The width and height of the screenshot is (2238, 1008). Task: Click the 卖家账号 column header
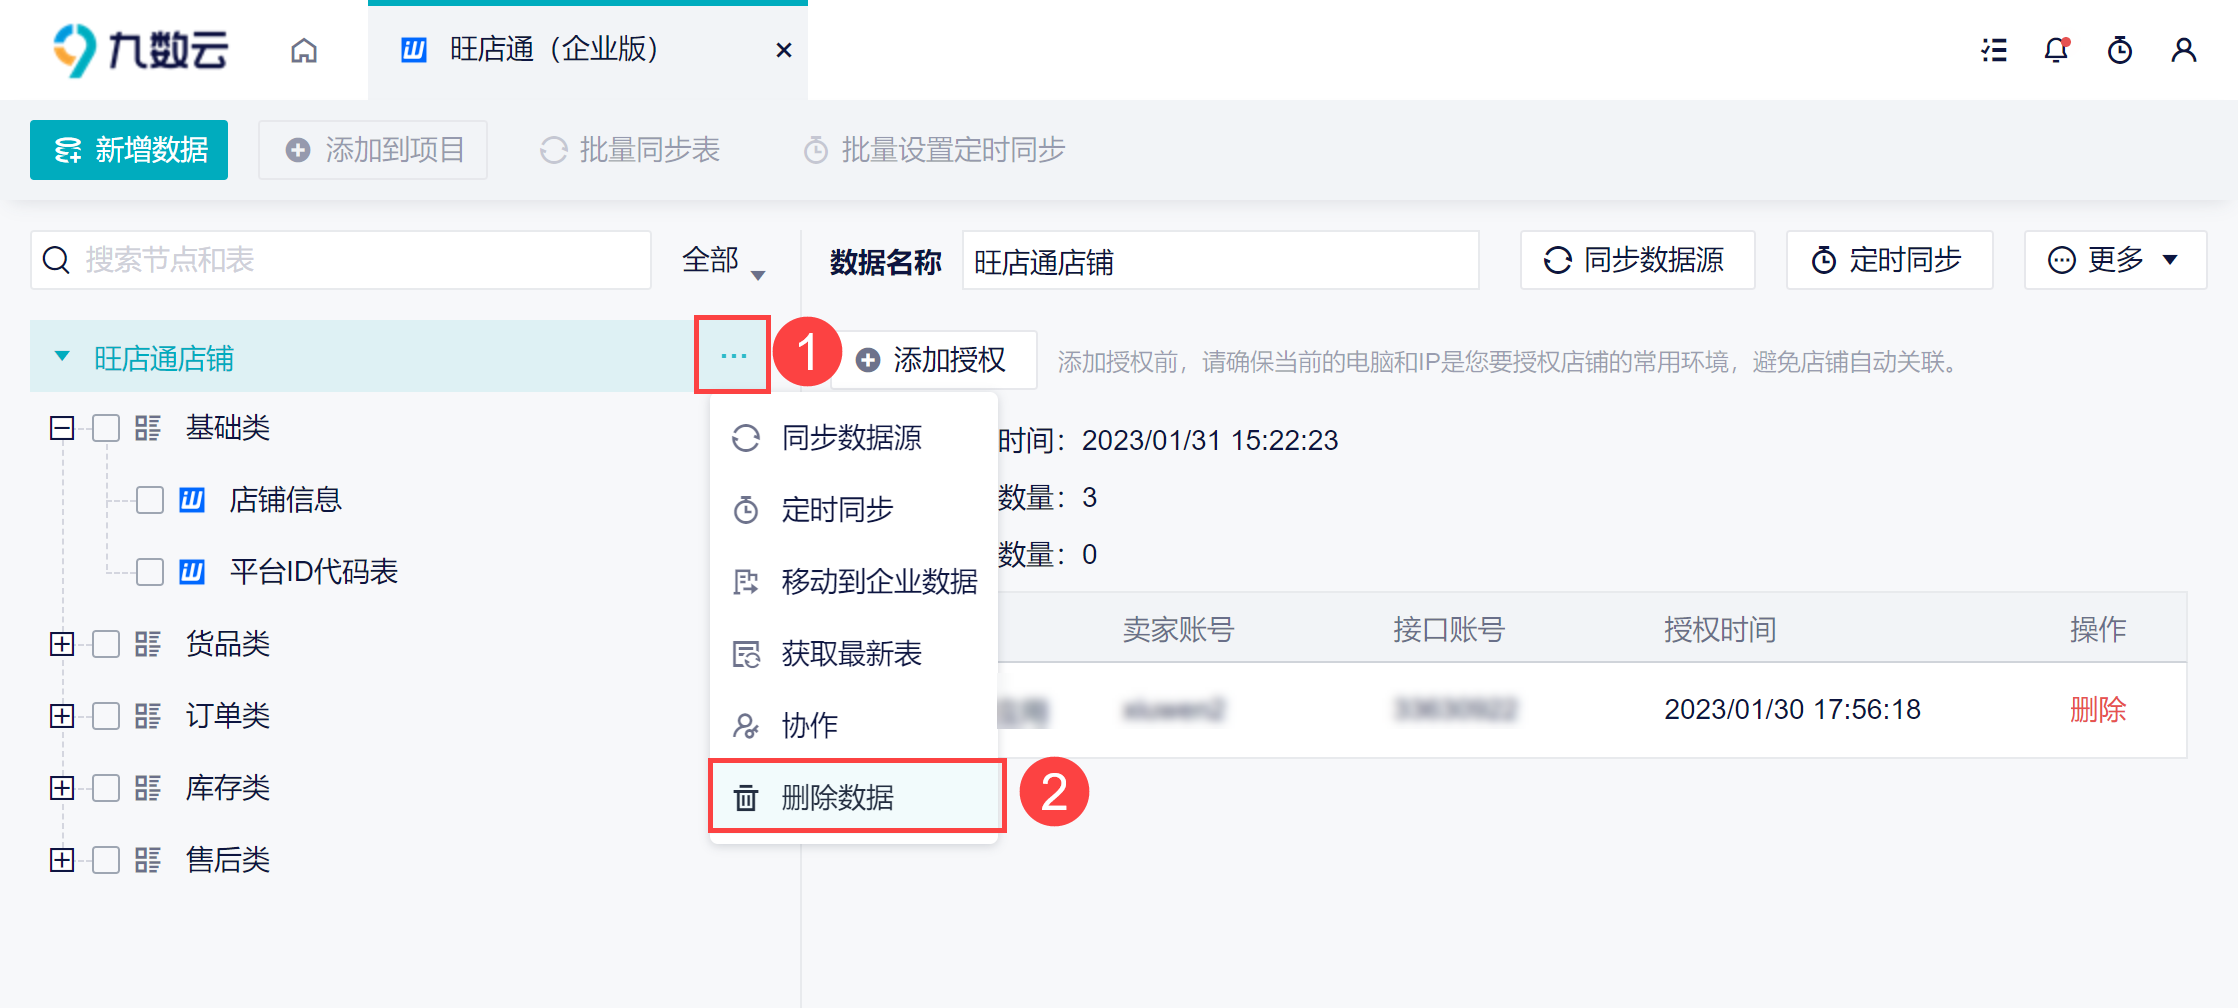click(1179, 629)
